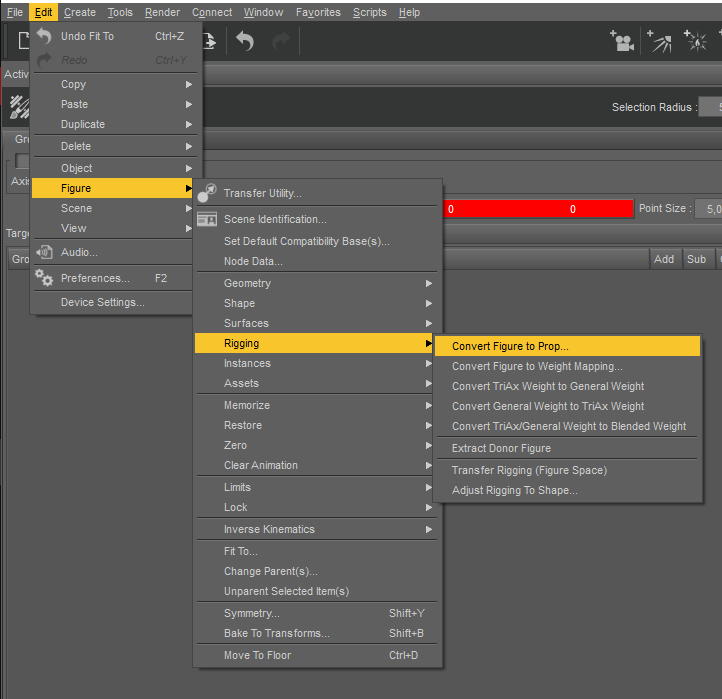Click the Scene Identification icon

[x=207, y=219]
